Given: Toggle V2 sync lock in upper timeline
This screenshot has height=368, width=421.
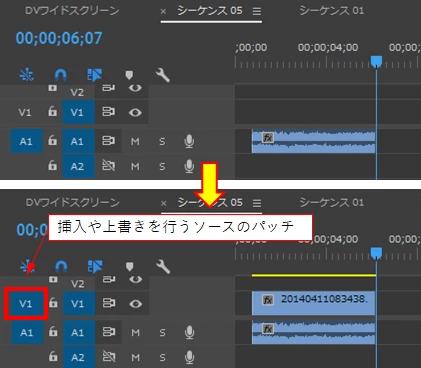Looking at the screenshot, I should pyautogui.click(x=108, y=88).
